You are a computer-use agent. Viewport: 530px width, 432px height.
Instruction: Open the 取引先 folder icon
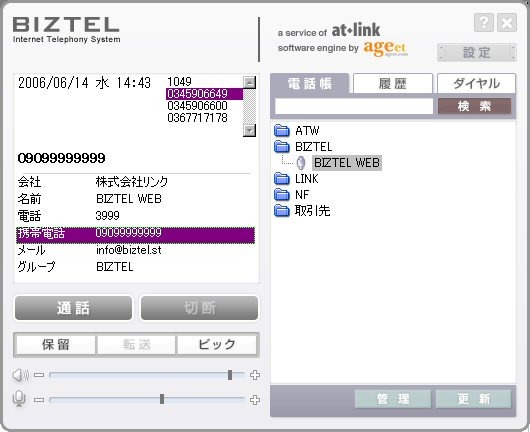tap(282, 211)
